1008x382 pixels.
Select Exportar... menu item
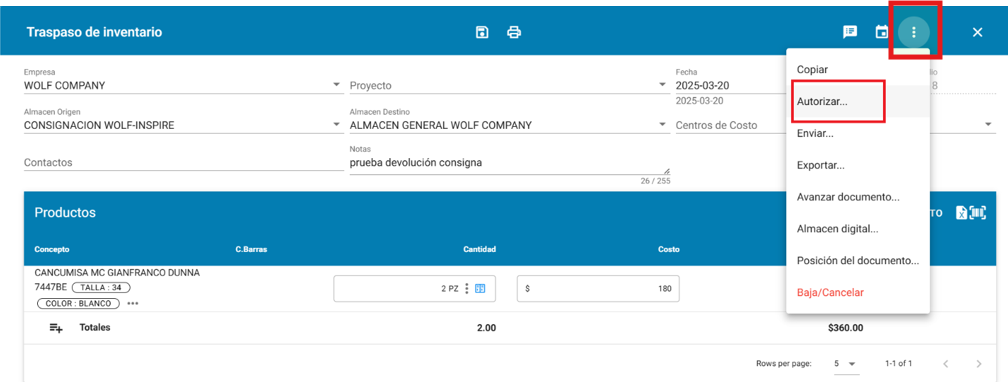[858, 165]
